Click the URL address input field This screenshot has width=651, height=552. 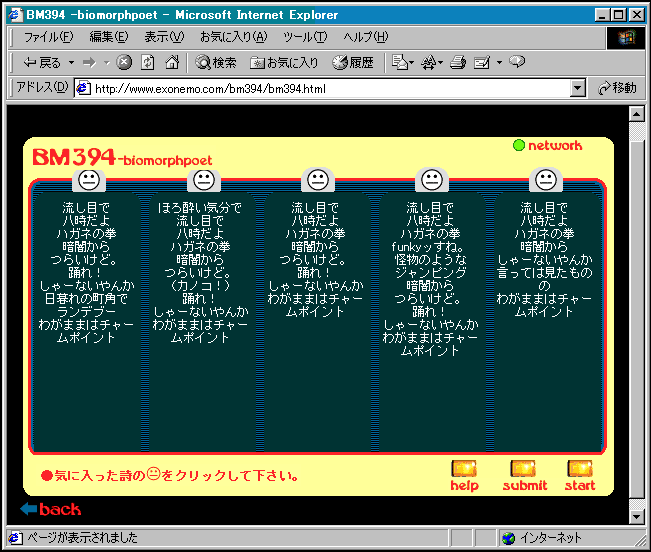[x=330, y=88]
